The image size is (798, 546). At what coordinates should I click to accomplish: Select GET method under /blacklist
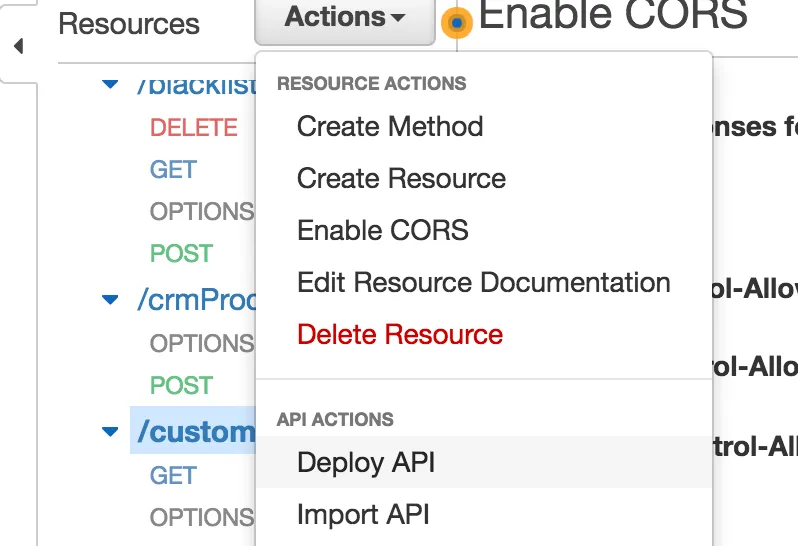[173, 170]
